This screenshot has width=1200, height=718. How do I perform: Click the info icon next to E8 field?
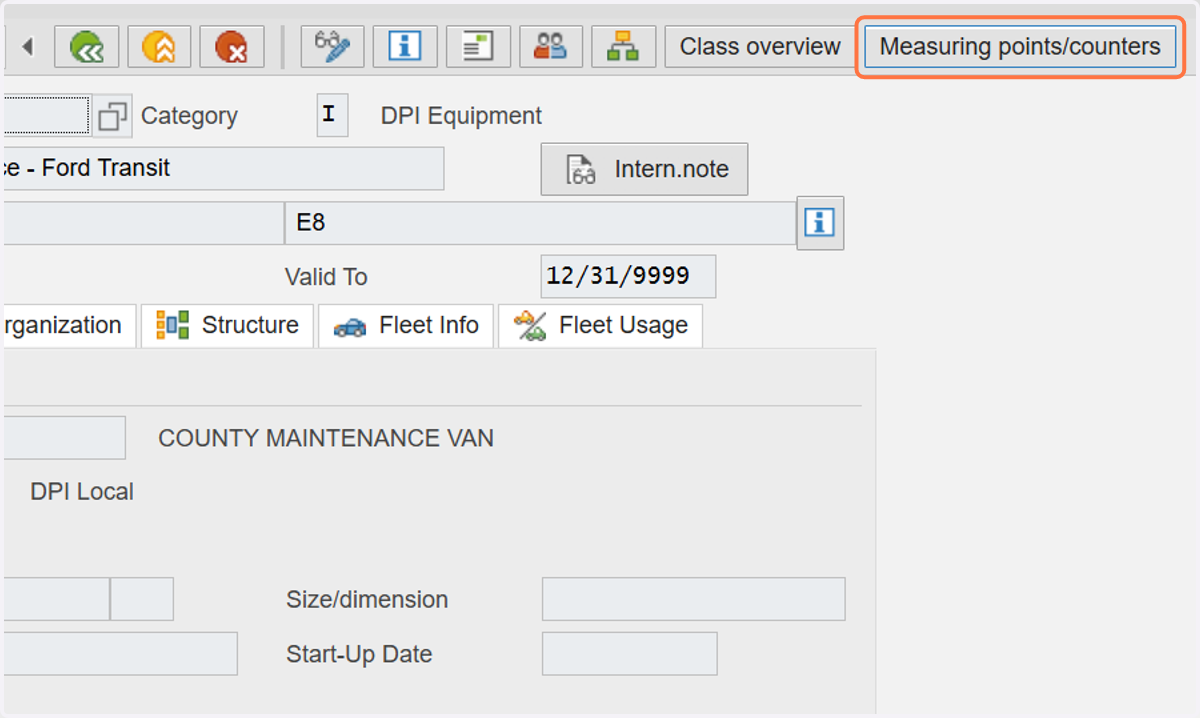[x=820, y=222]
